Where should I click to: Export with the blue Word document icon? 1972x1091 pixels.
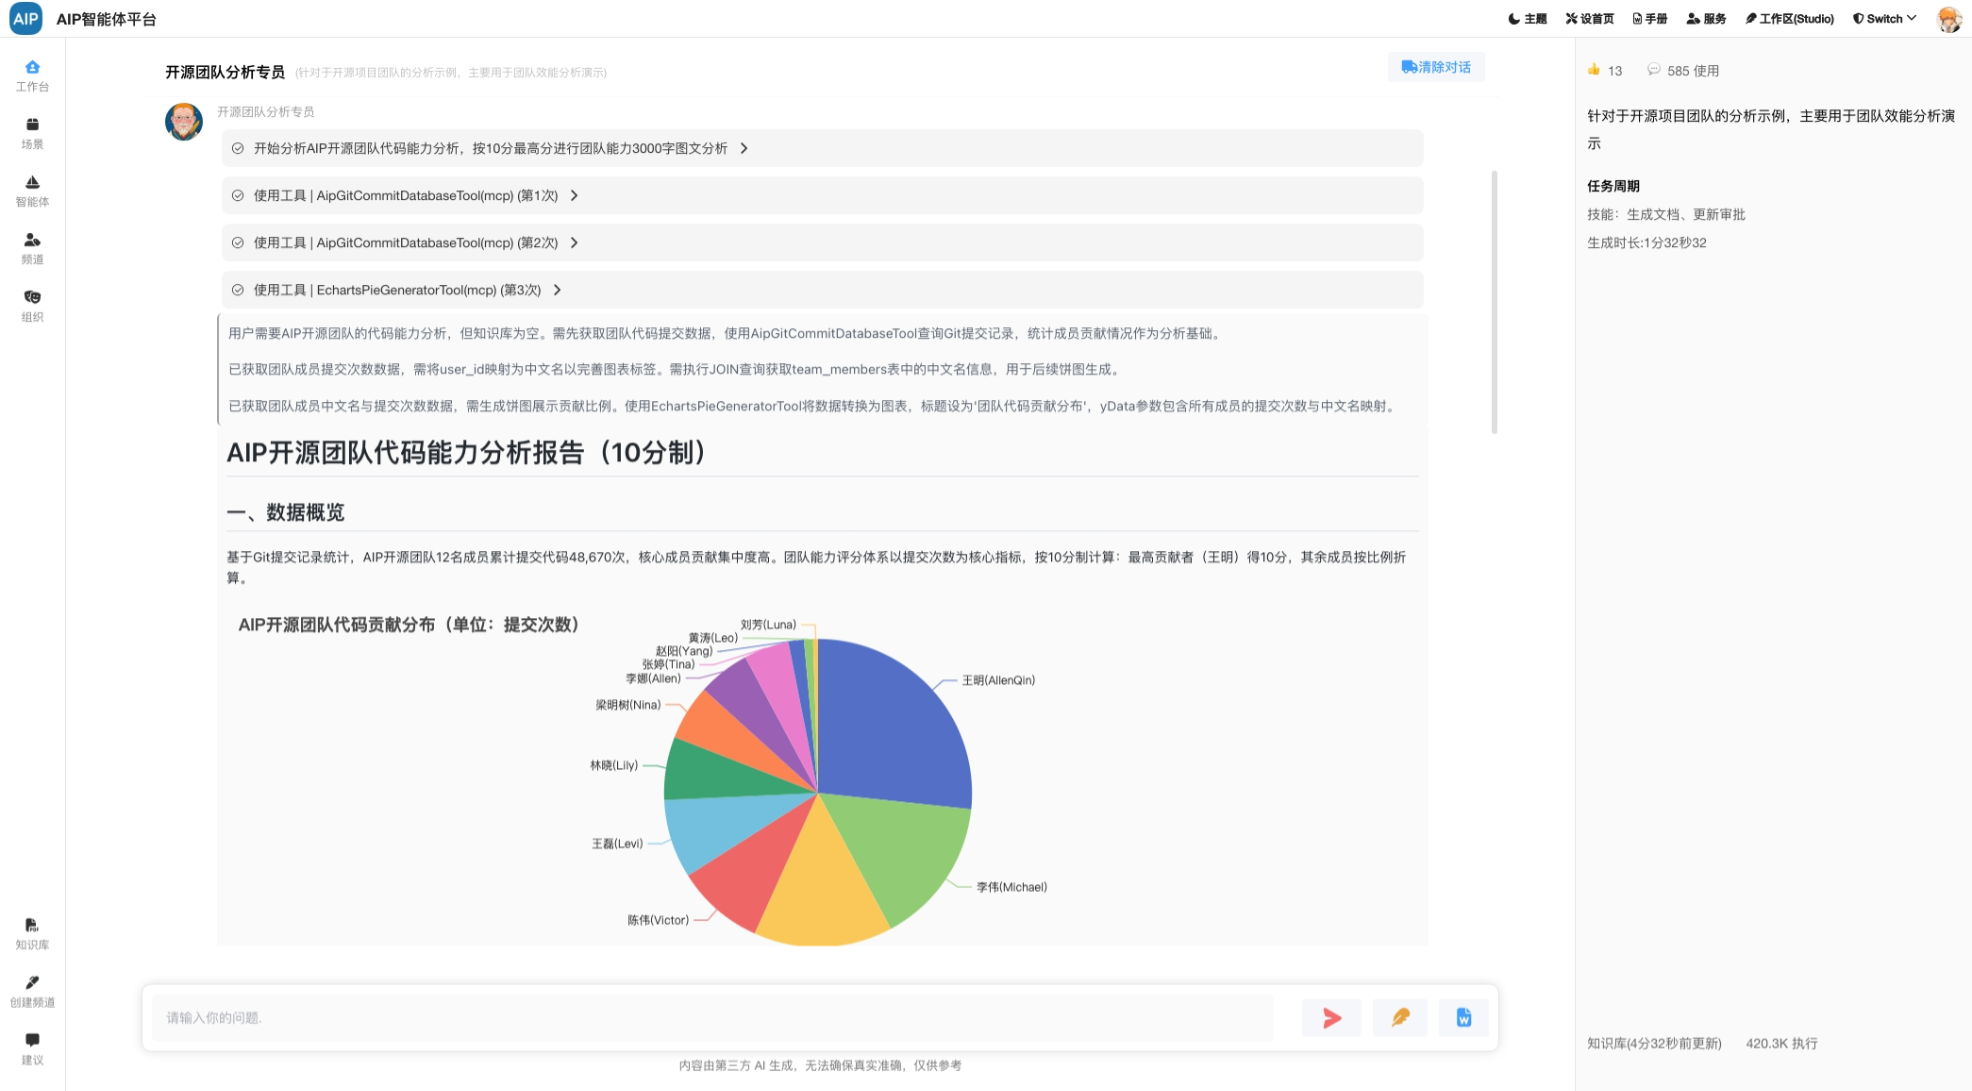pyautogui.click(x=1463, y=1018)
